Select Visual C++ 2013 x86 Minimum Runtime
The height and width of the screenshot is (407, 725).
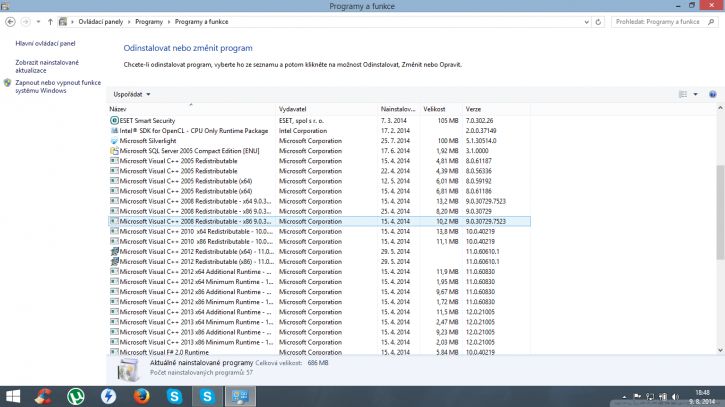pos(319,342)
